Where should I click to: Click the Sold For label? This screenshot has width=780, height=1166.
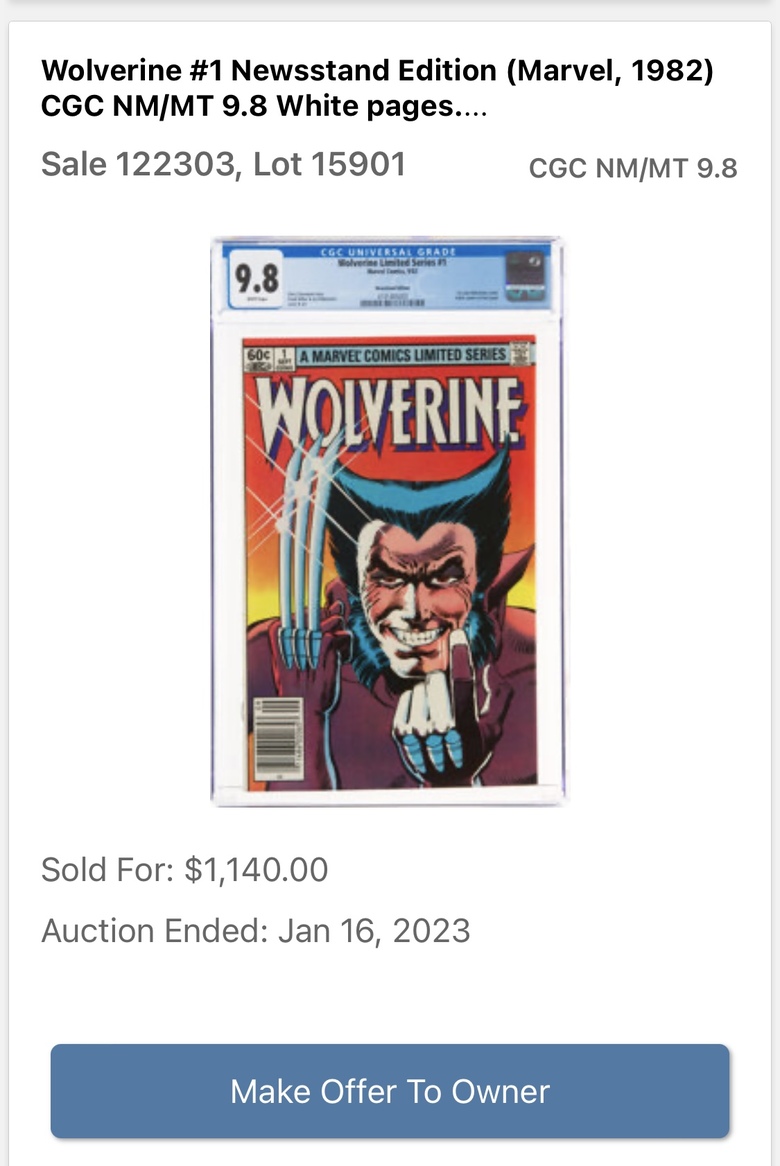coord(108,869)
